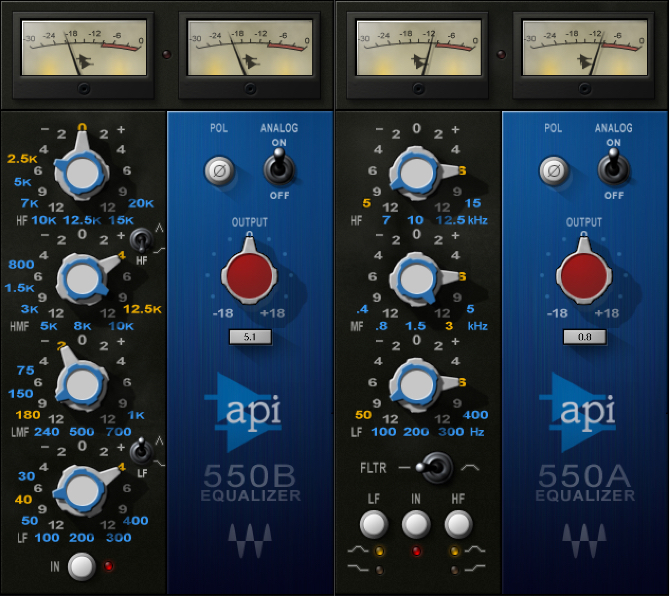Click the 550B LF gain knob
Viewport: 670px width, 596px height.
[x=81, y=490]
